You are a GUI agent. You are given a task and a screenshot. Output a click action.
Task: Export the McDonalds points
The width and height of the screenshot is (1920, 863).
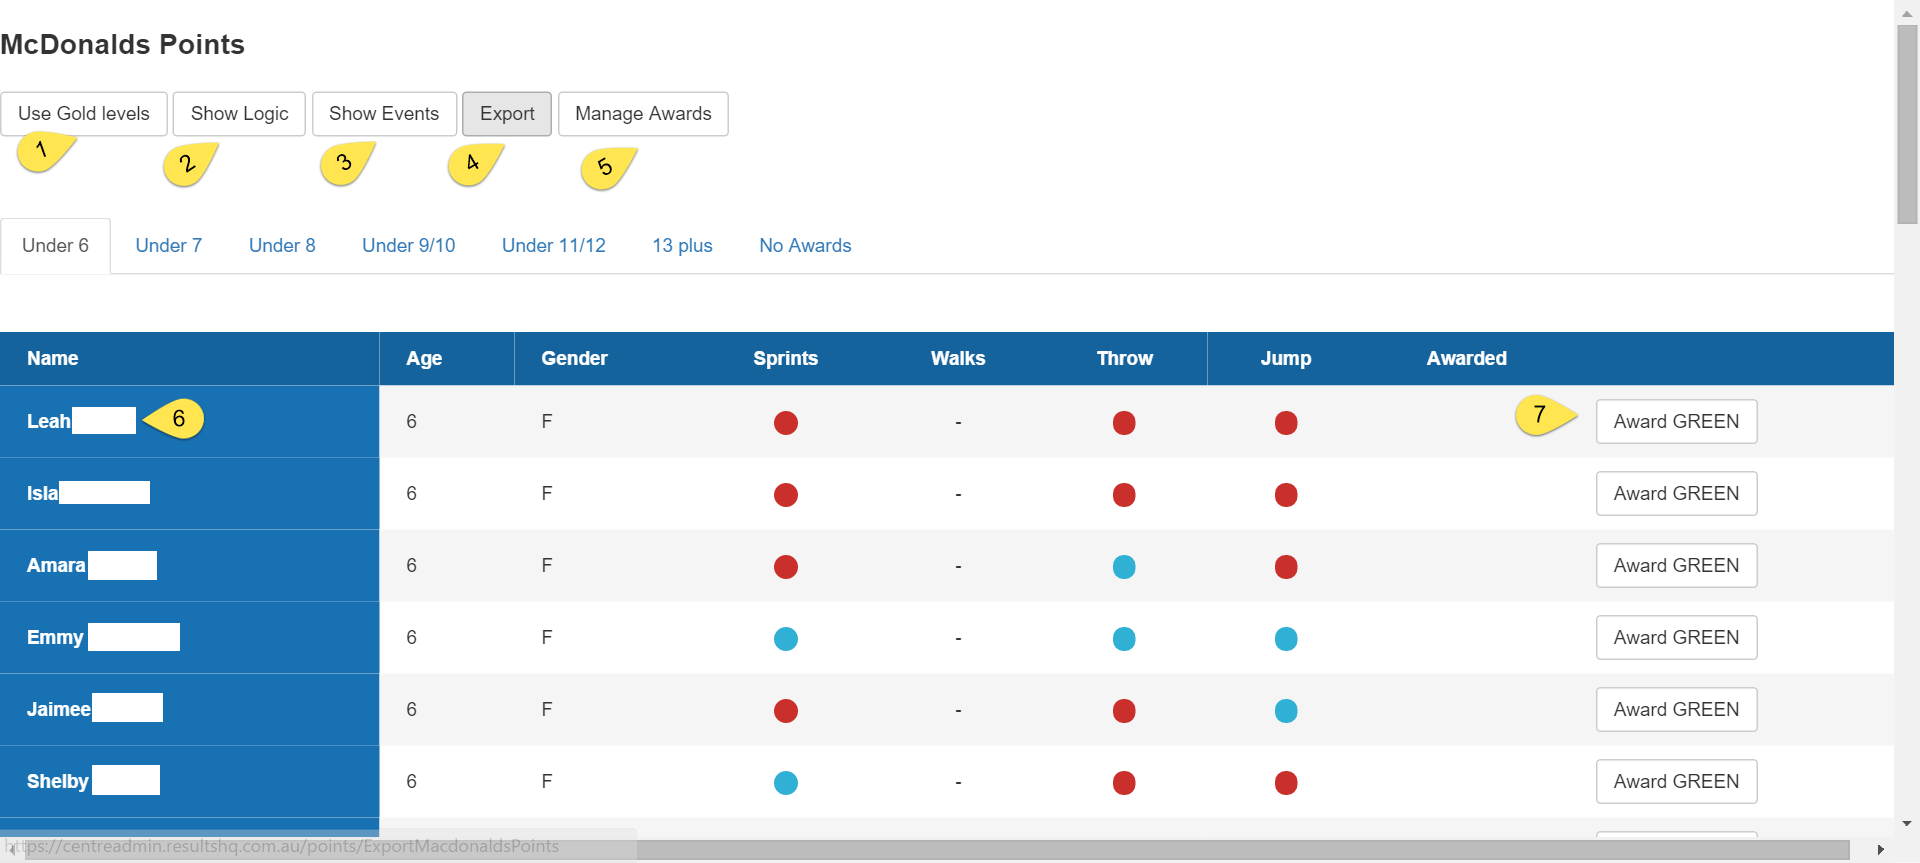click(x=507, y=114)
